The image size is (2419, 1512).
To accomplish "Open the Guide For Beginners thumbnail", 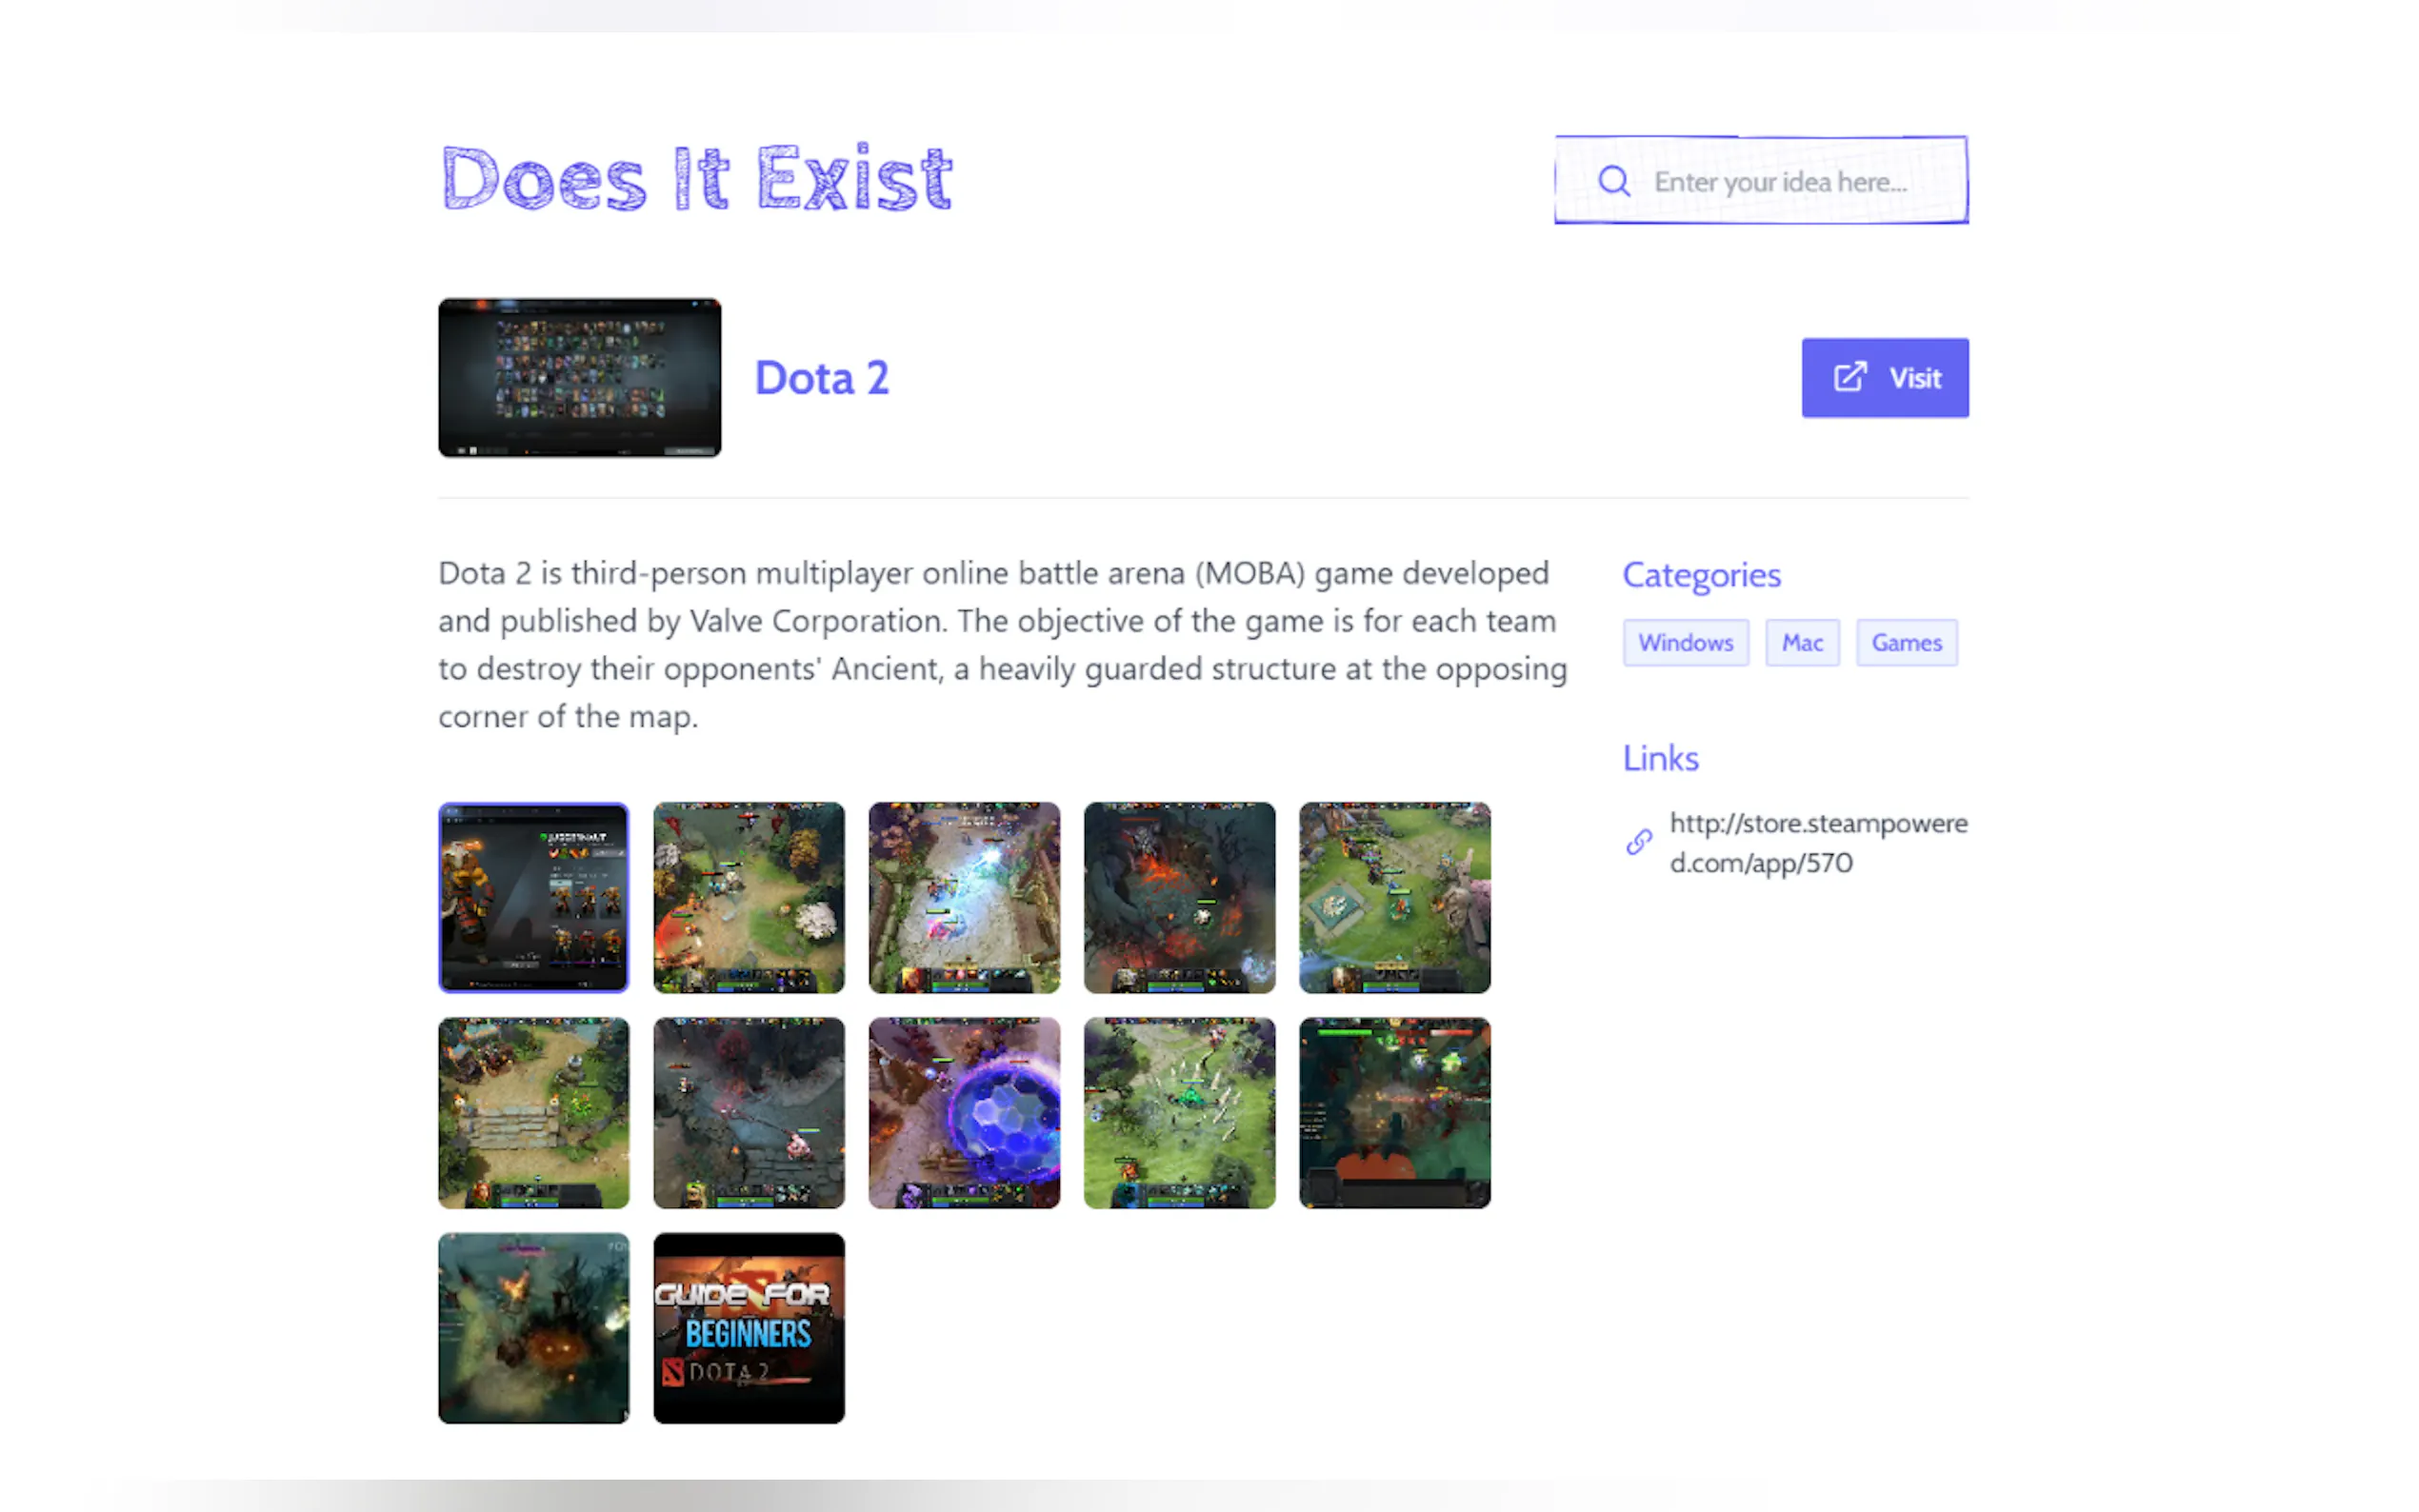I will point(749,1328).
